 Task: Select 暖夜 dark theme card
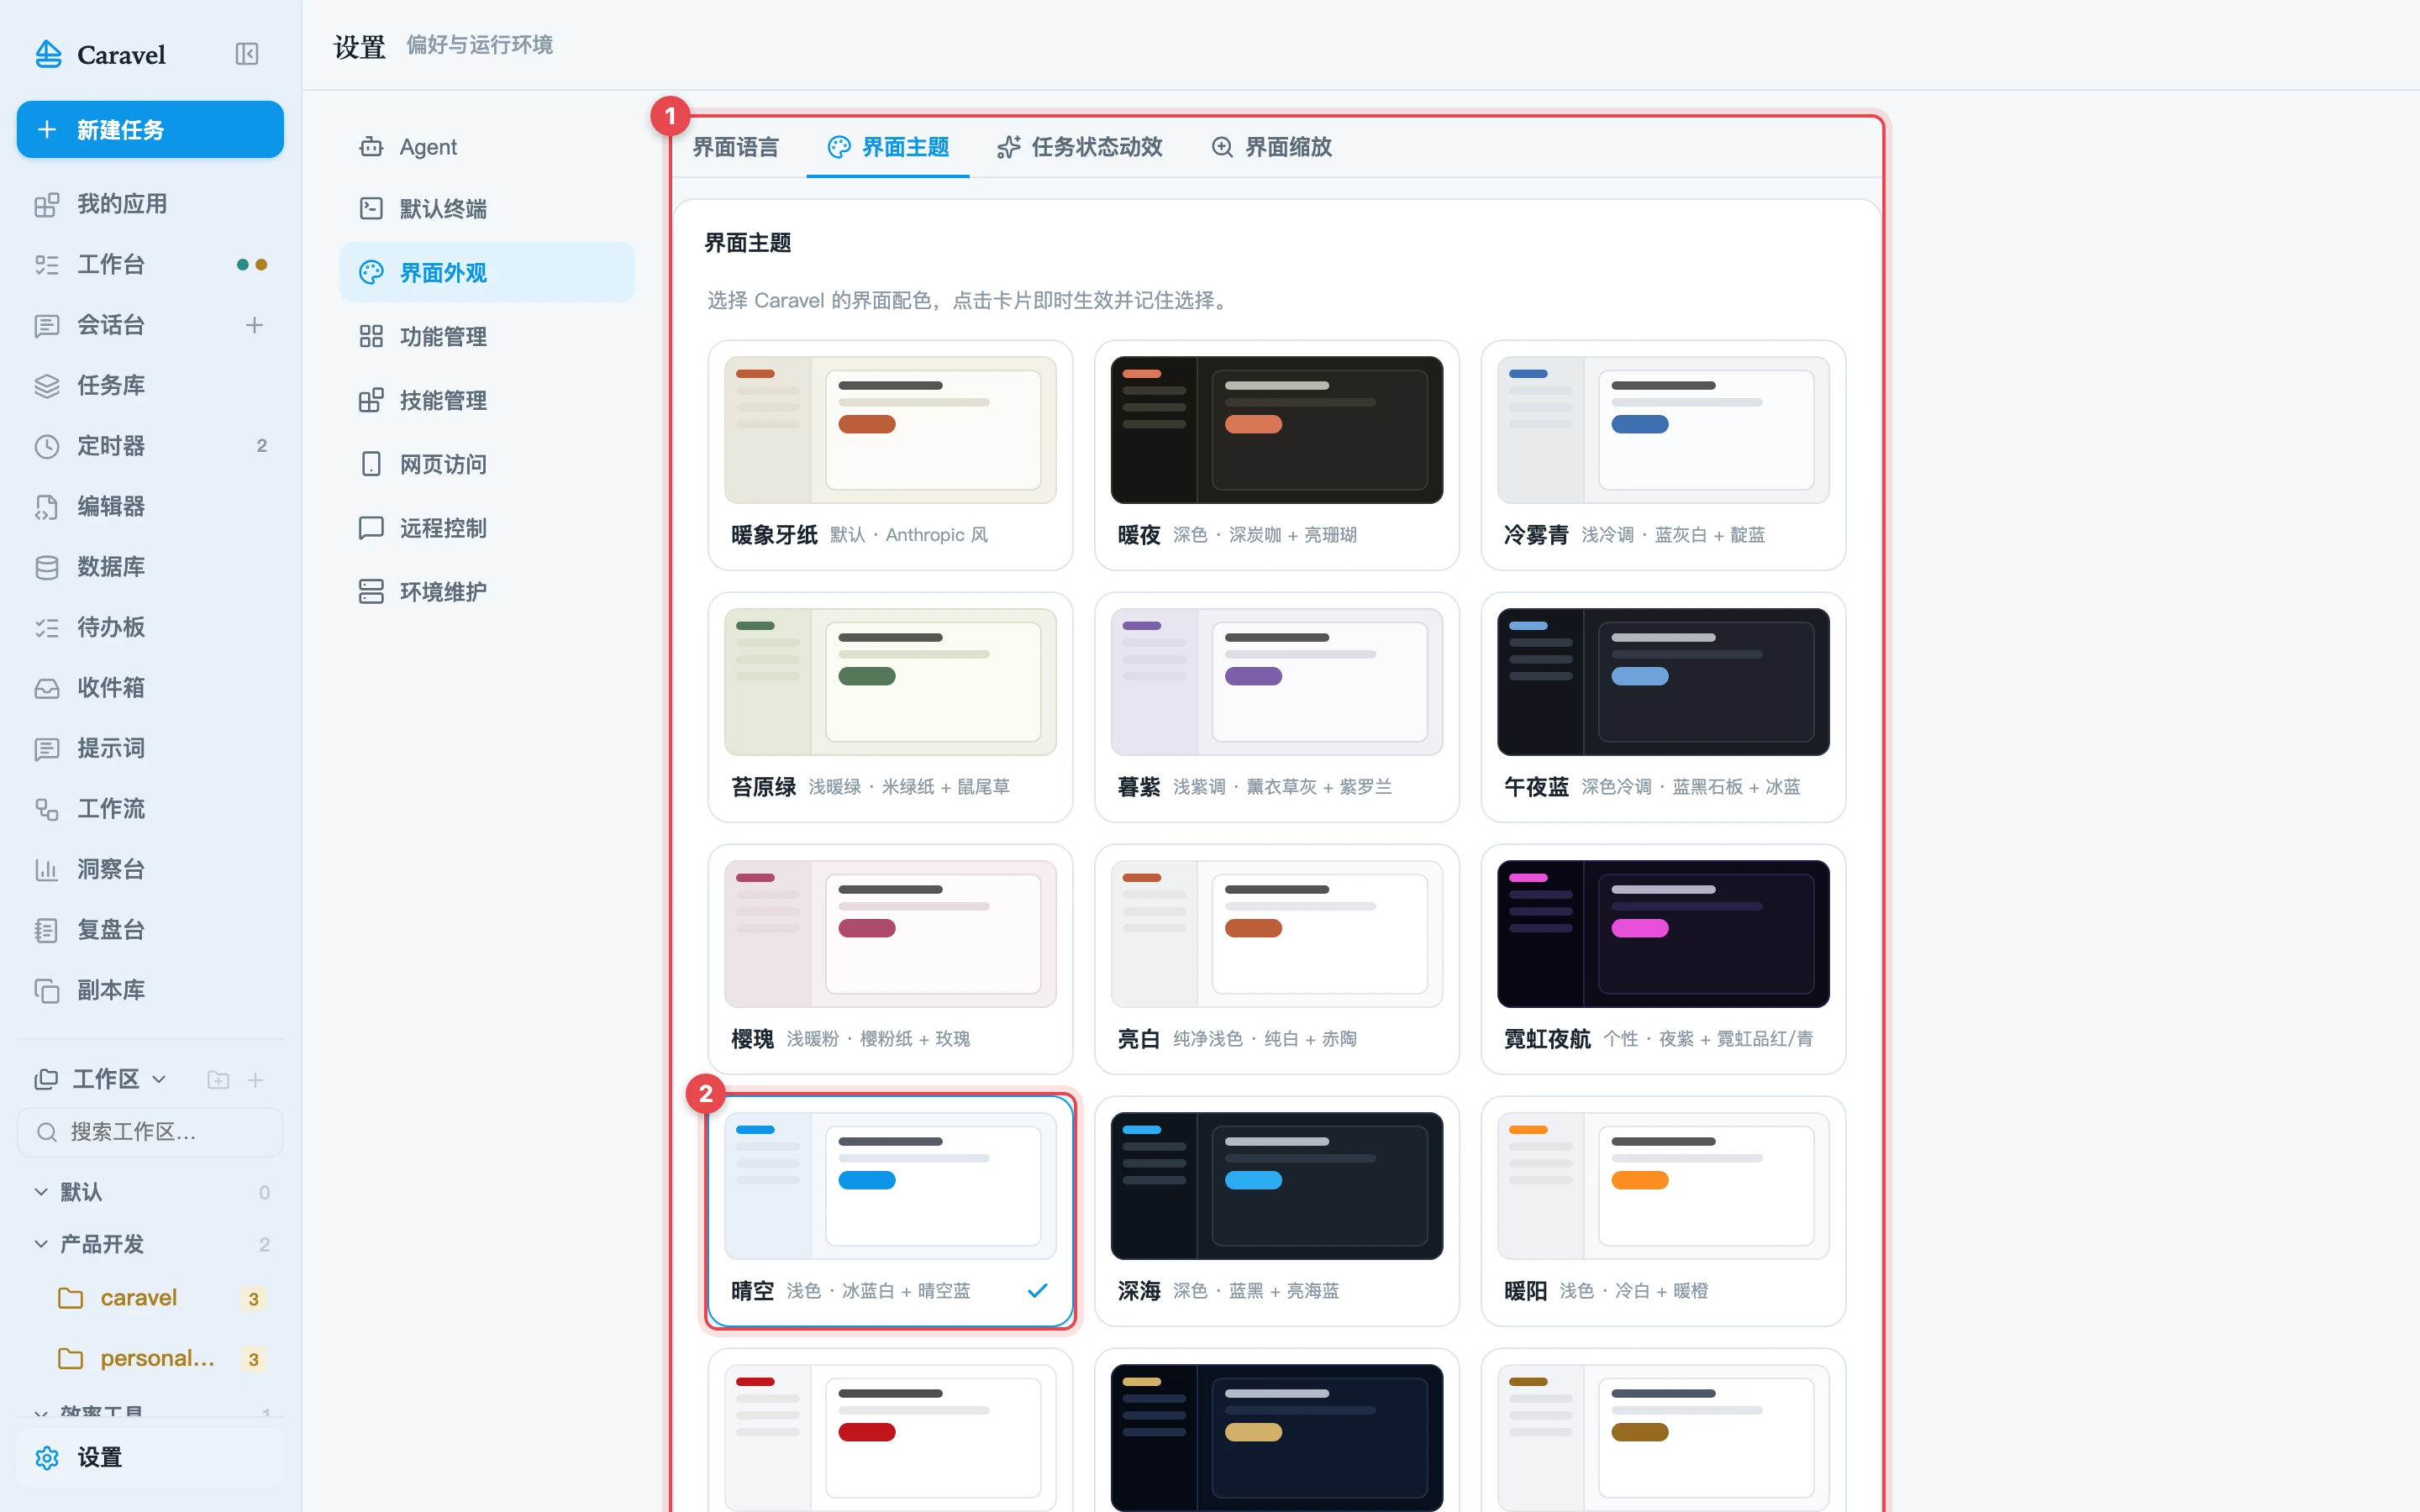point(1277,456)
